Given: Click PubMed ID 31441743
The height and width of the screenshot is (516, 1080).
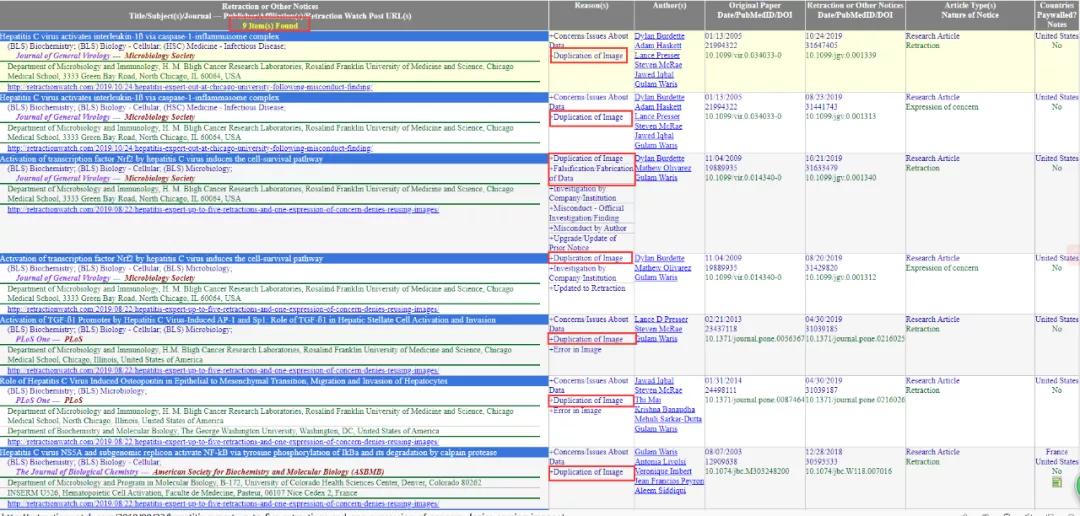Looking at the screenshot, I should [823, 107].
